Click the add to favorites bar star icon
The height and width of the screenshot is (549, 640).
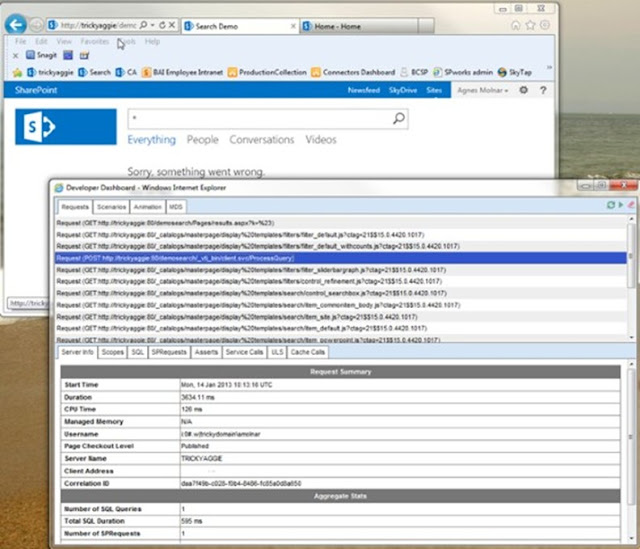pos(17,73)
